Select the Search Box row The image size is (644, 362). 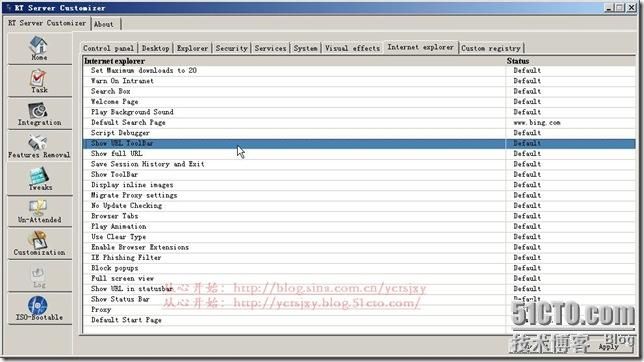359,91
